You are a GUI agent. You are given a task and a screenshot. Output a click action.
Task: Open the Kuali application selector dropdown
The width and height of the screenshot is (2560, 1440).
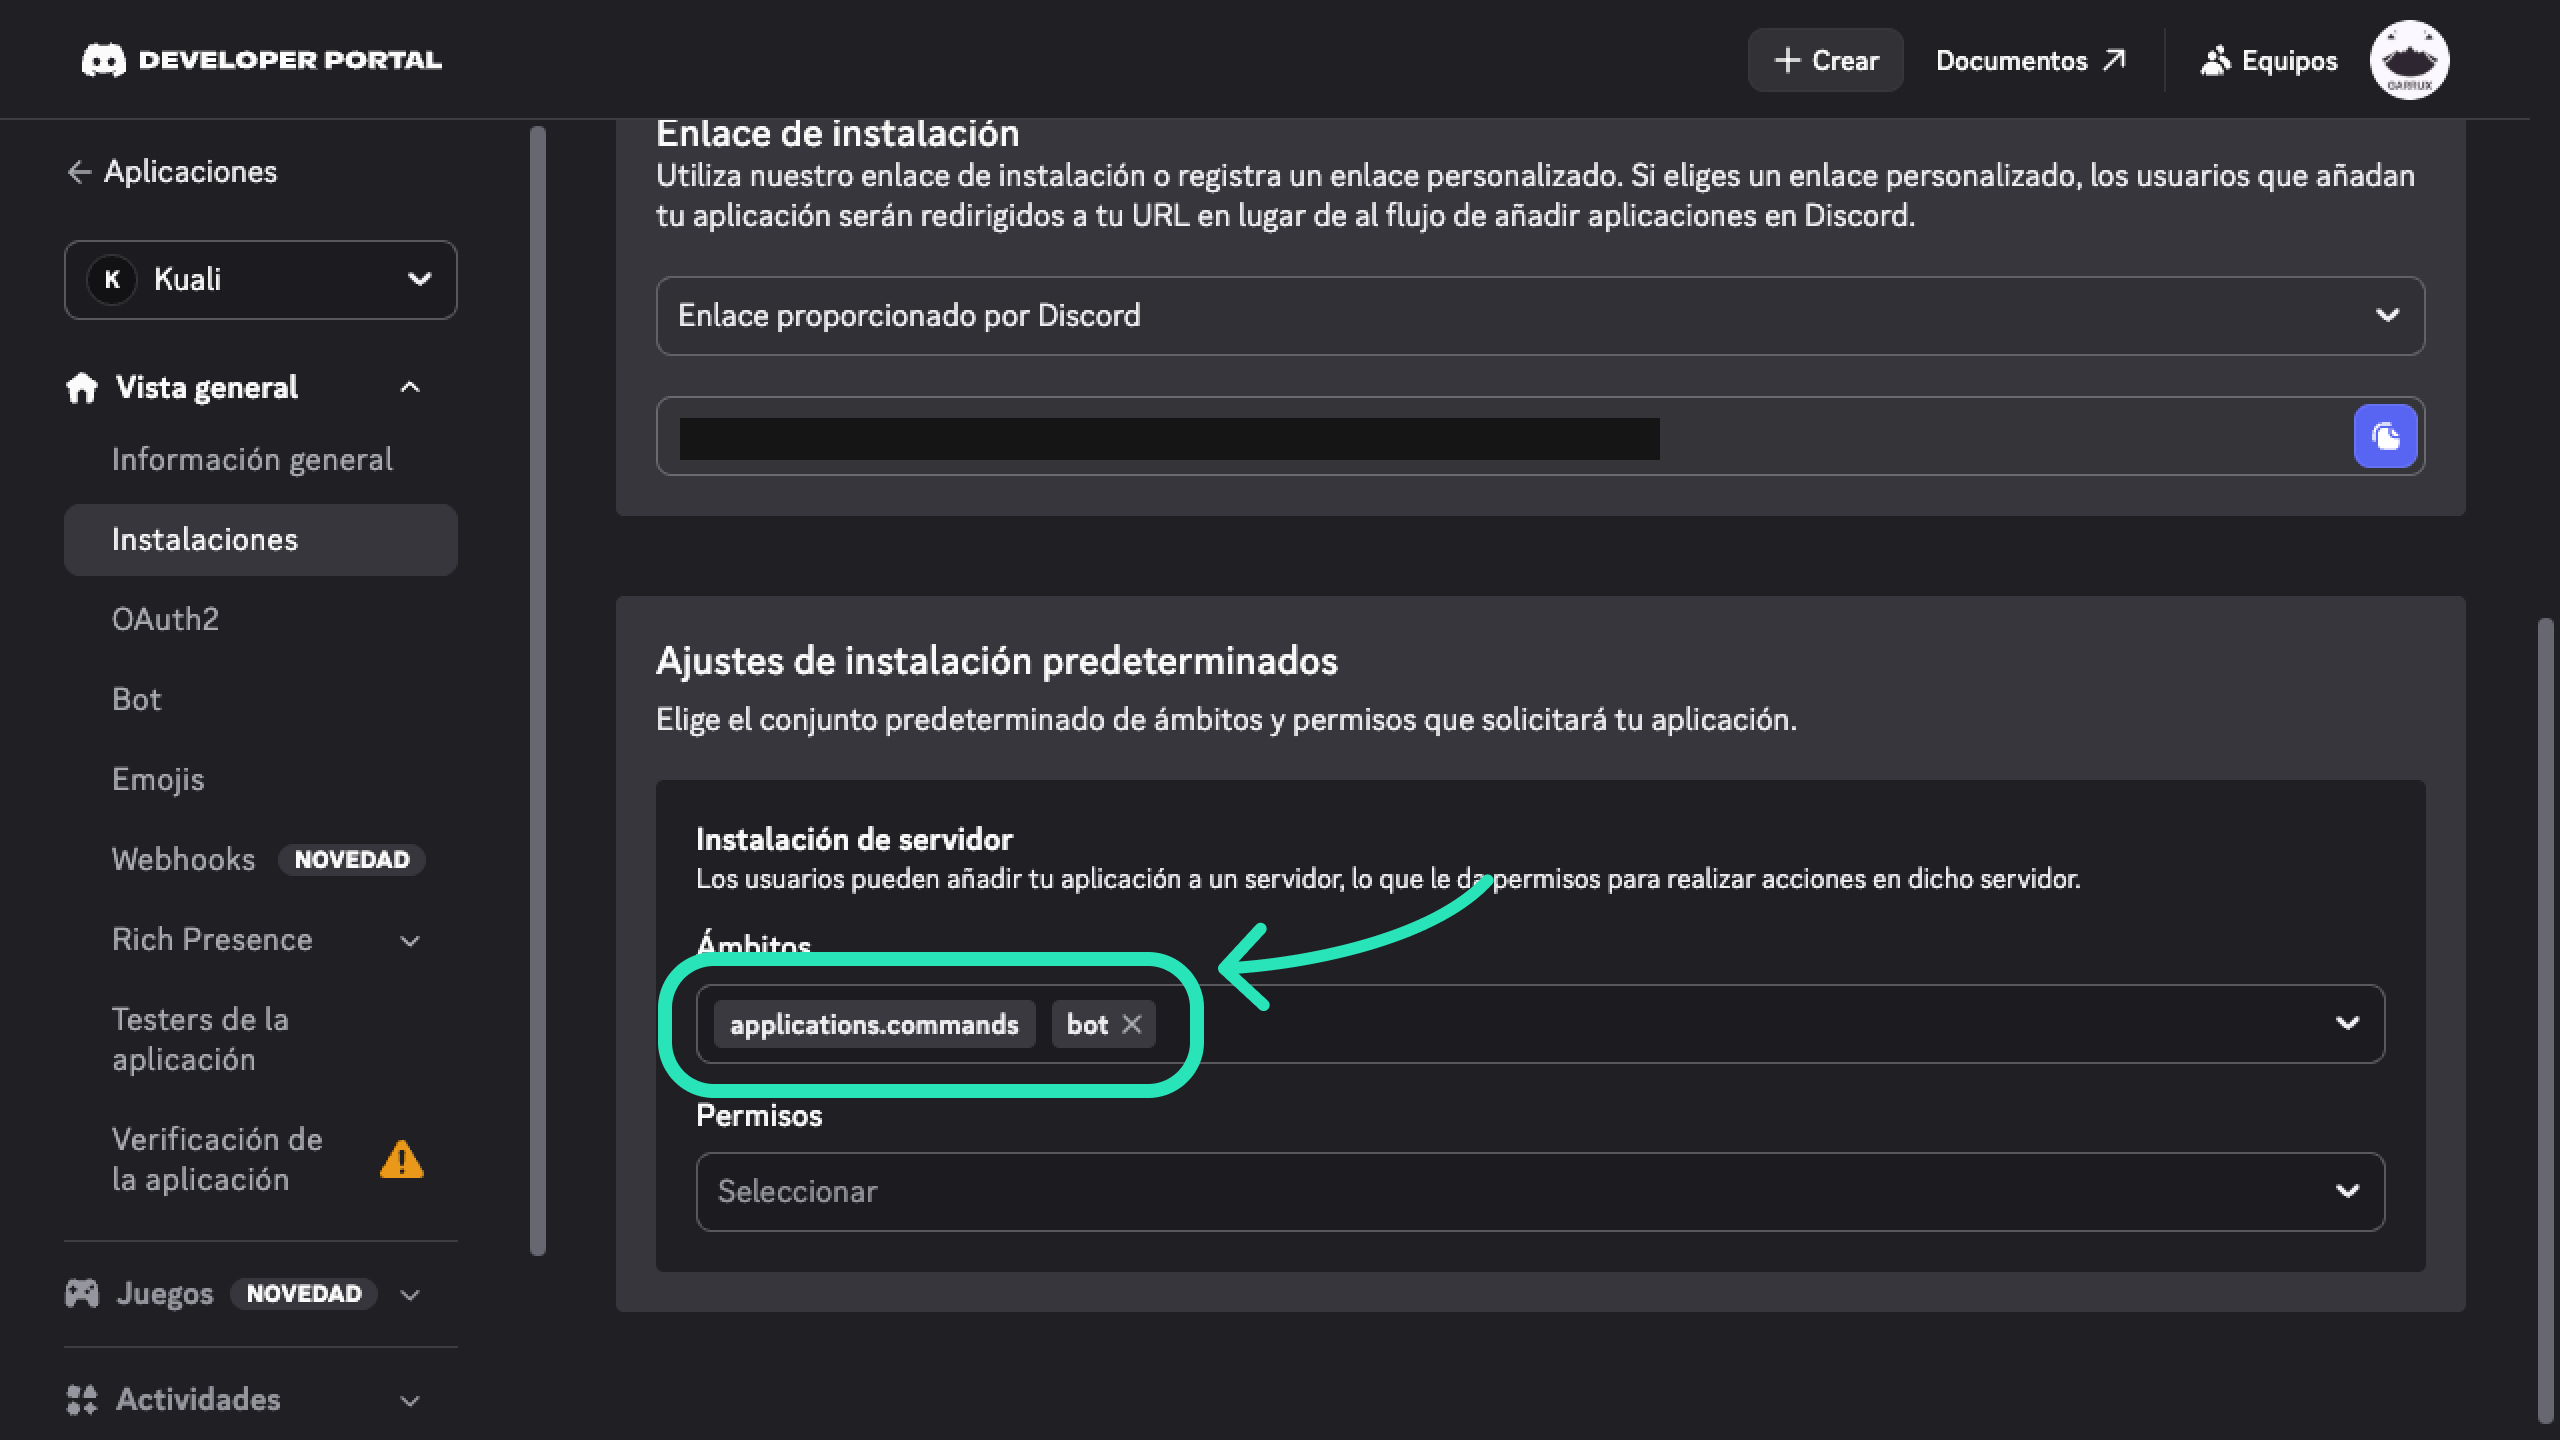pyautogui.click(x=261, y=280)
